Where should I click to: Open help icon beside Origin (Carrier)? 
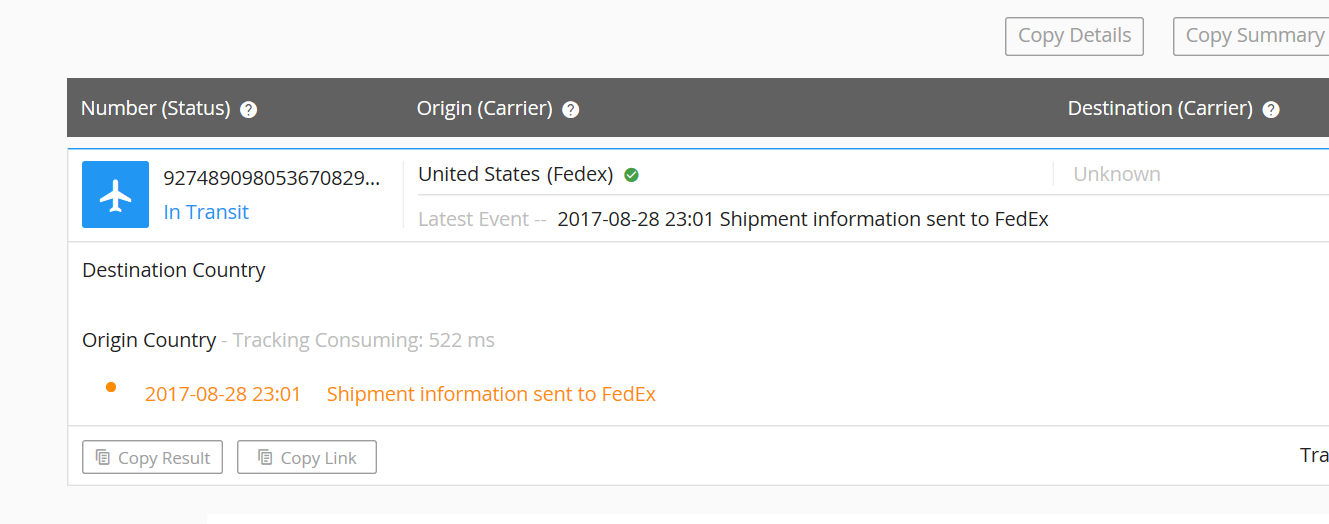[x=571, y=109]
